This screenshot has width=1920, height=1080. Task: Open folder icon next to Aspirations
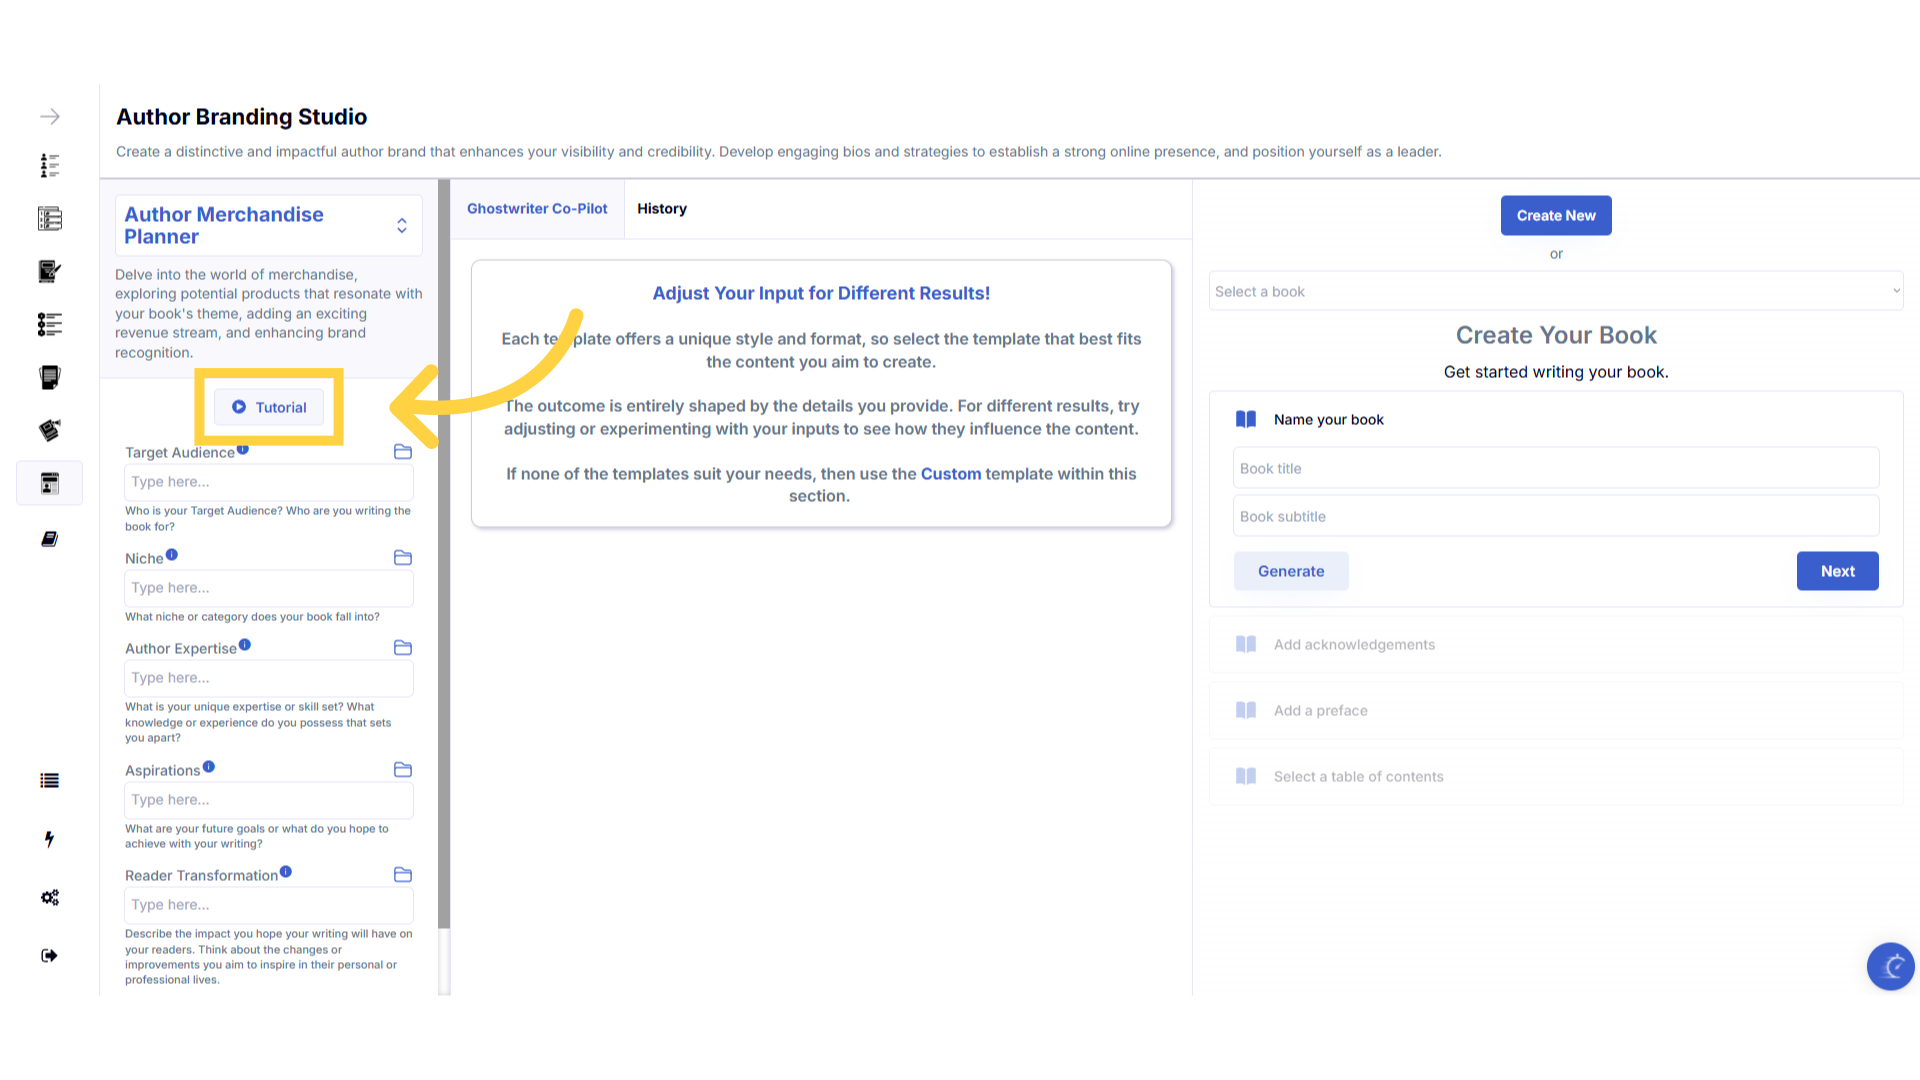pyautogui.click(x=403, y=770)
